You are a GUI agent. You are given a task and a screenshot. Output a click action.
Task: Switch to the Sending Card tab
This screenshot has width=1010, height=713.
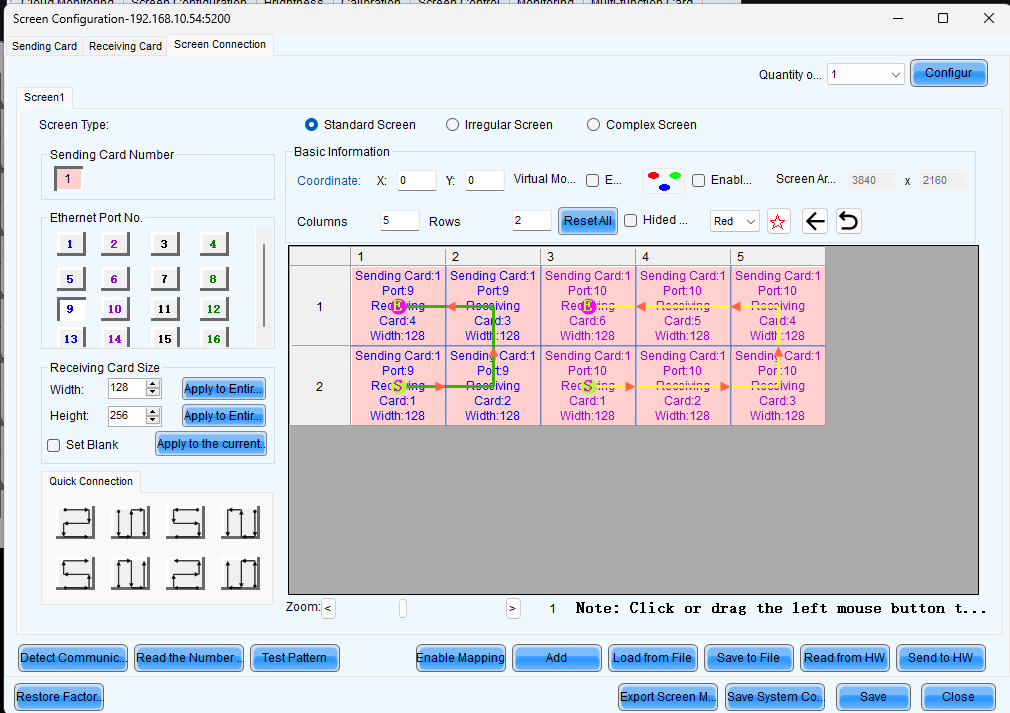click(x=44, y=46)
